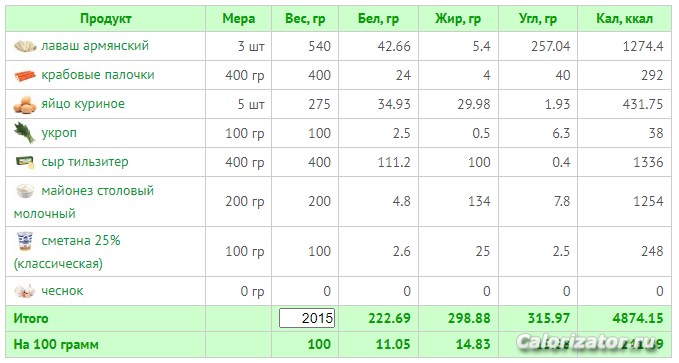Open the укроп product link
This screenshot has width=679, height=363.
(59, 133)
